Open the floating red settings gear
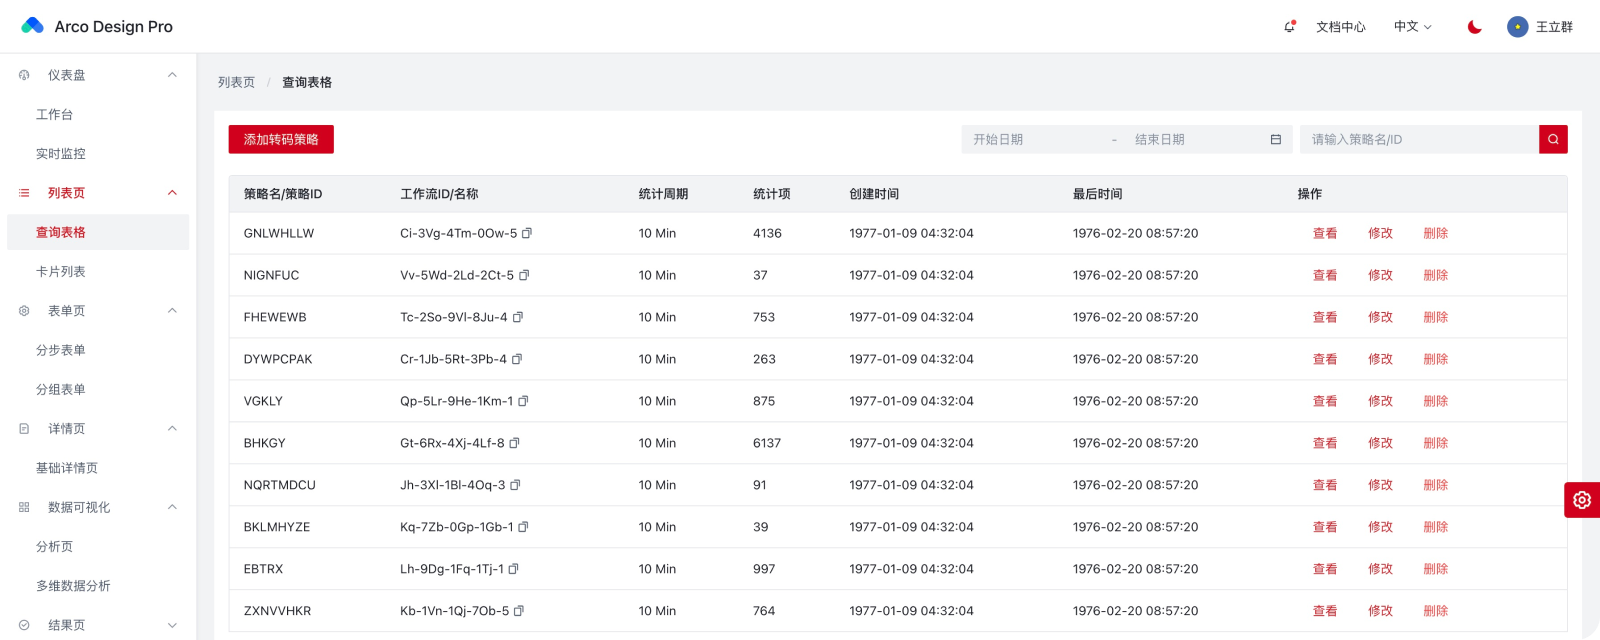 (x=1581, y=500)
